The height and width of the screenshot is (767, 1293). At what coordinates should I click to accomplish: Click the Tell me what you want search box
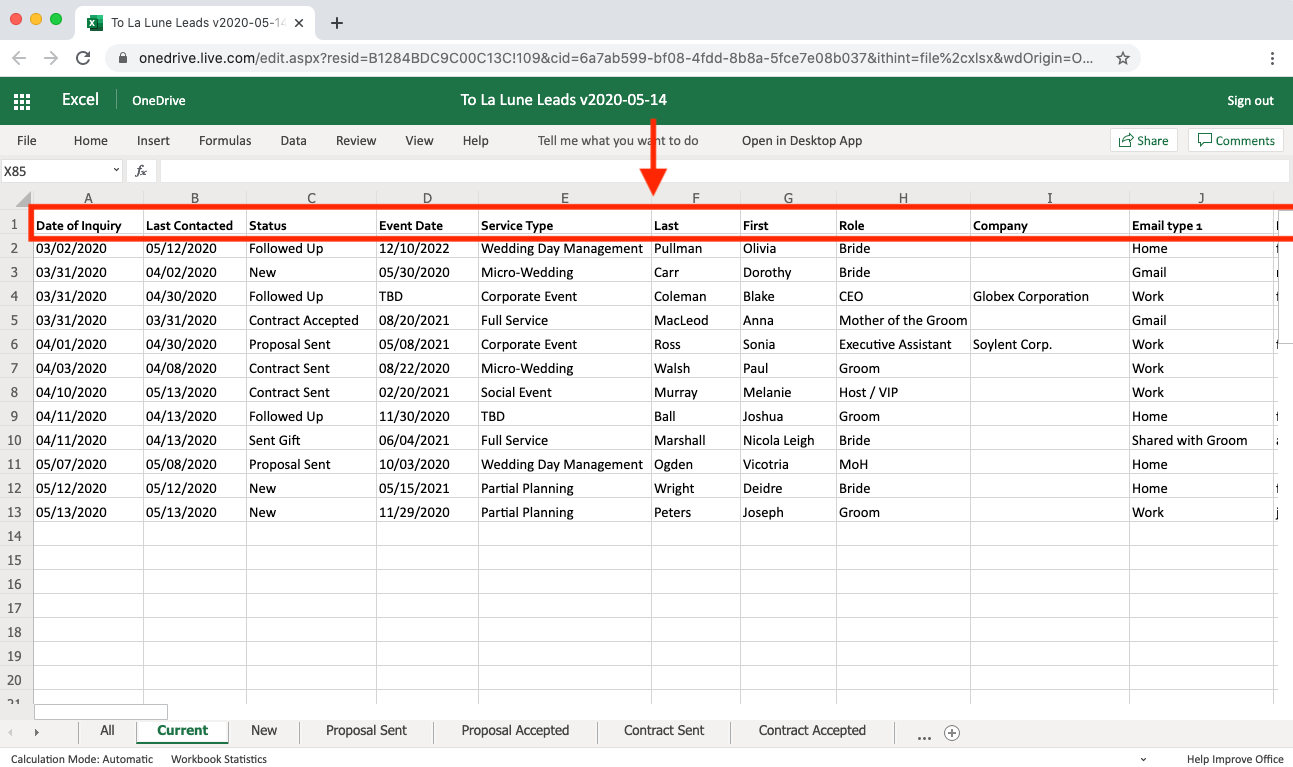click(x=618, y=141)
